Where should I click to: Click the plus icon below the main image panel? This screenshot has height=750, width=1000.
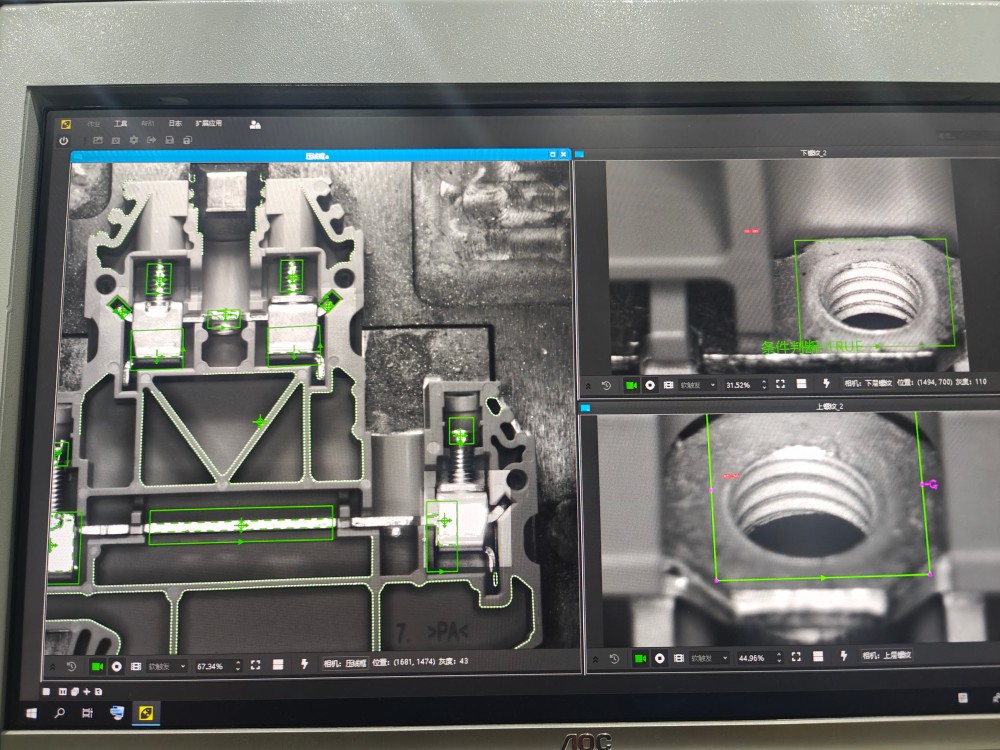[x=87, y=691]
